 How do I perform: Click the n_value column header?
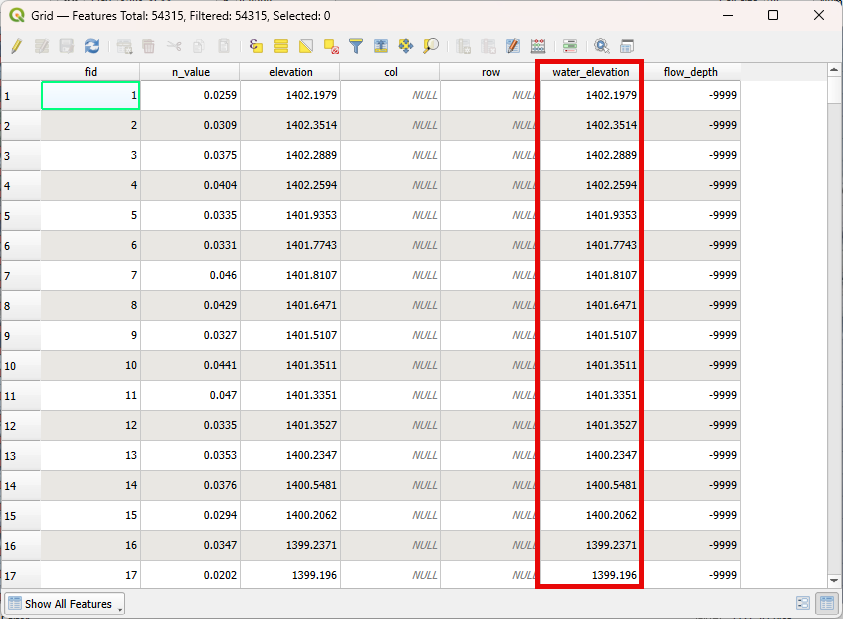click(190, 72)
